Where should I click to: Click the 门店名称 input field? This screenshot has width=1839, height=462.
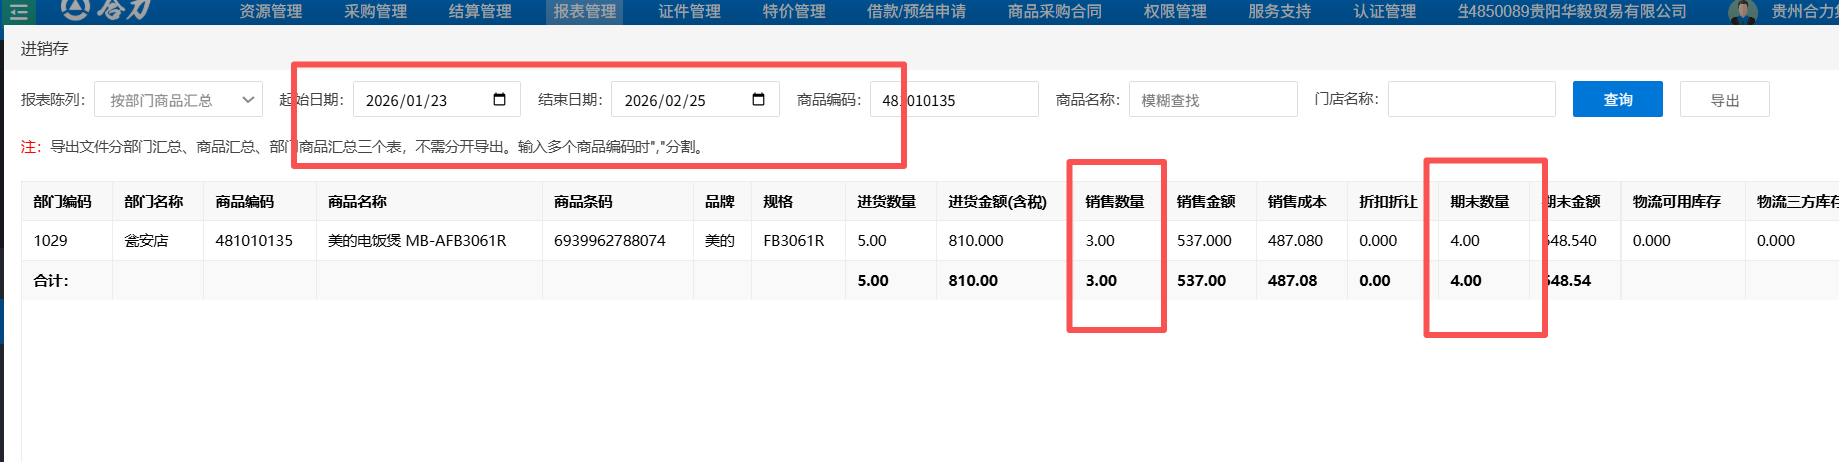pyautogui.click(x=1471, y=99)
